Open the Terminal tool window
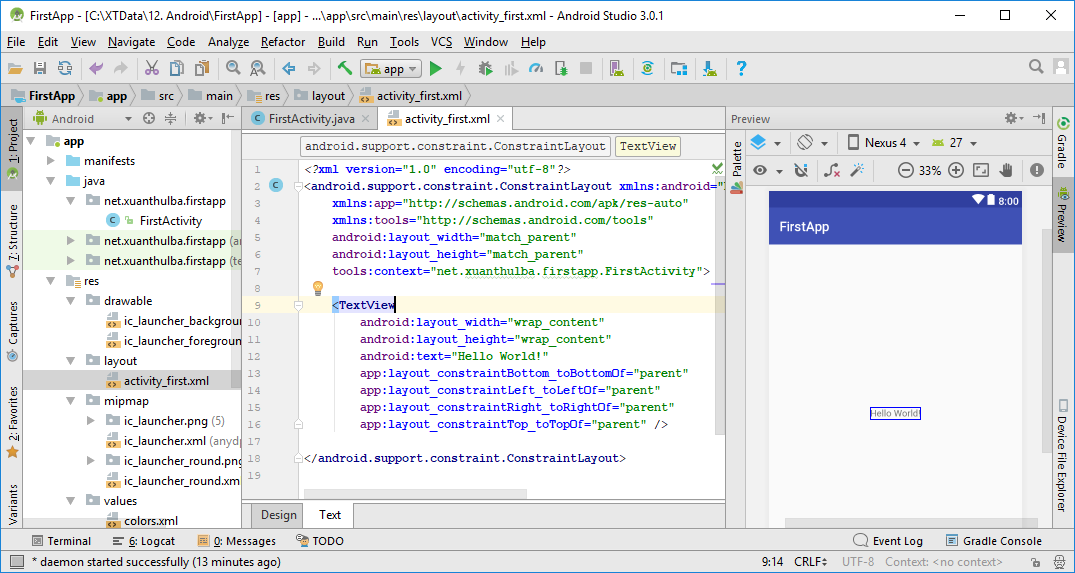 tap(62, 541)
